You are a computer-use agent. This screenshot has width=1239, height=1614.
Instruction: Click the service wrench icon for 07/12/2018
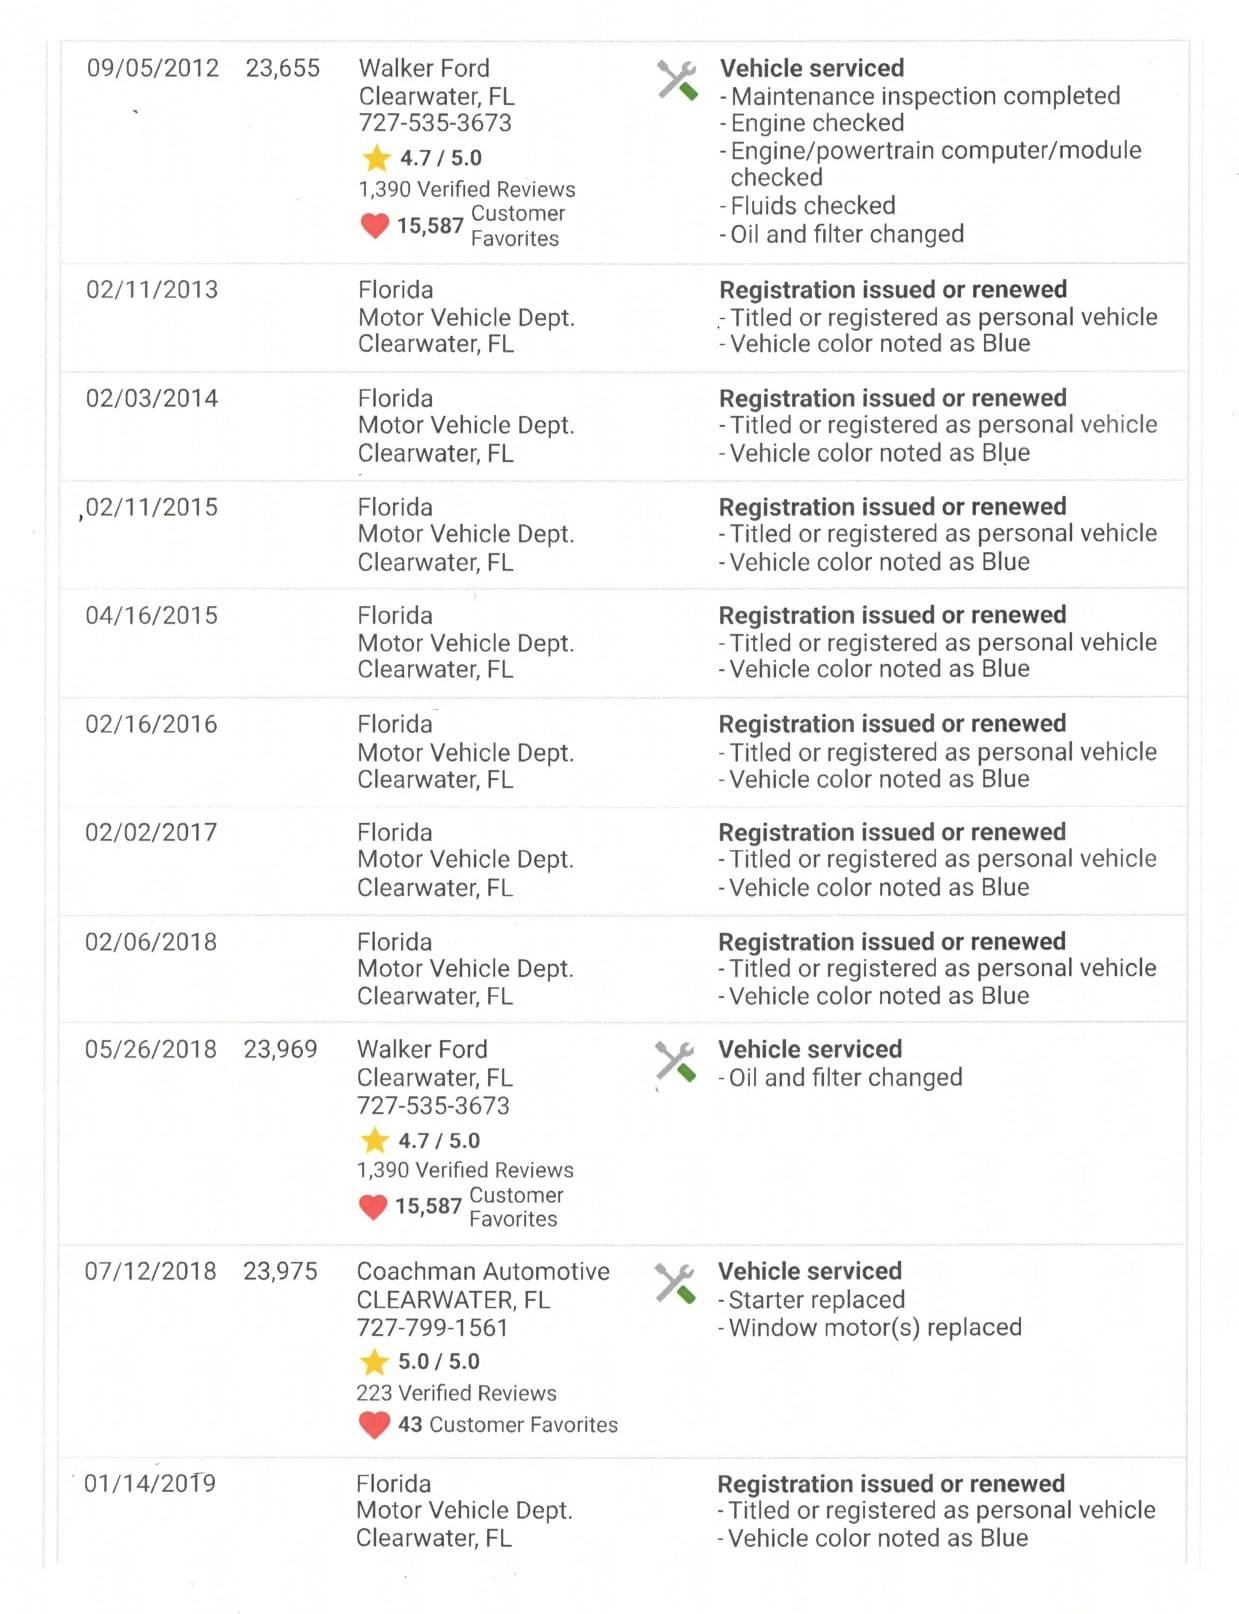click(x=675, y=1283)
